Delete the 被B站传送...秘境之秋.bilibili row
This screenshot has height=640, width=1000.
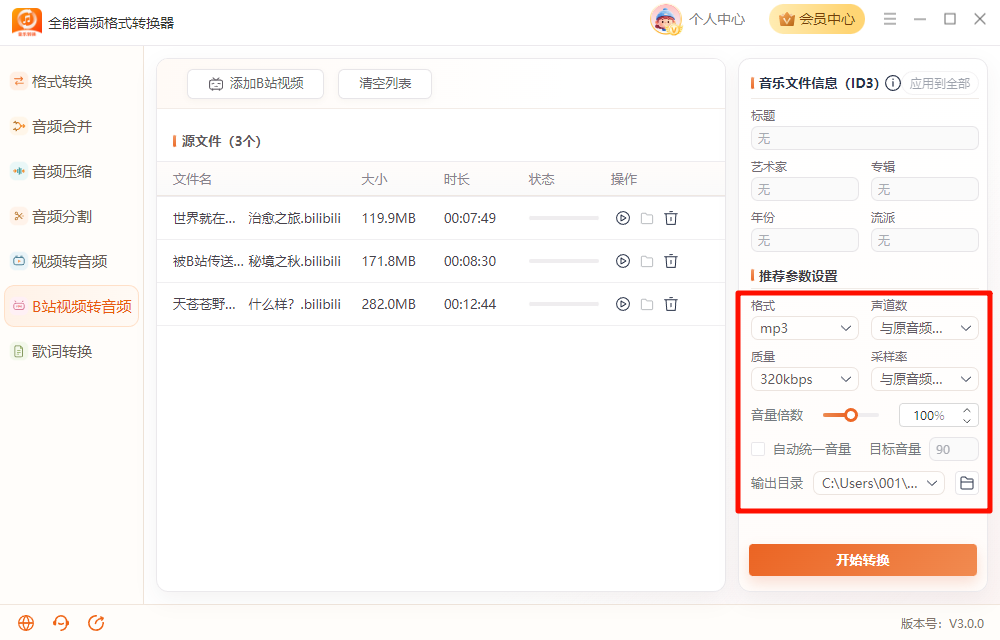pyautogui.click(x=671, y=261)
